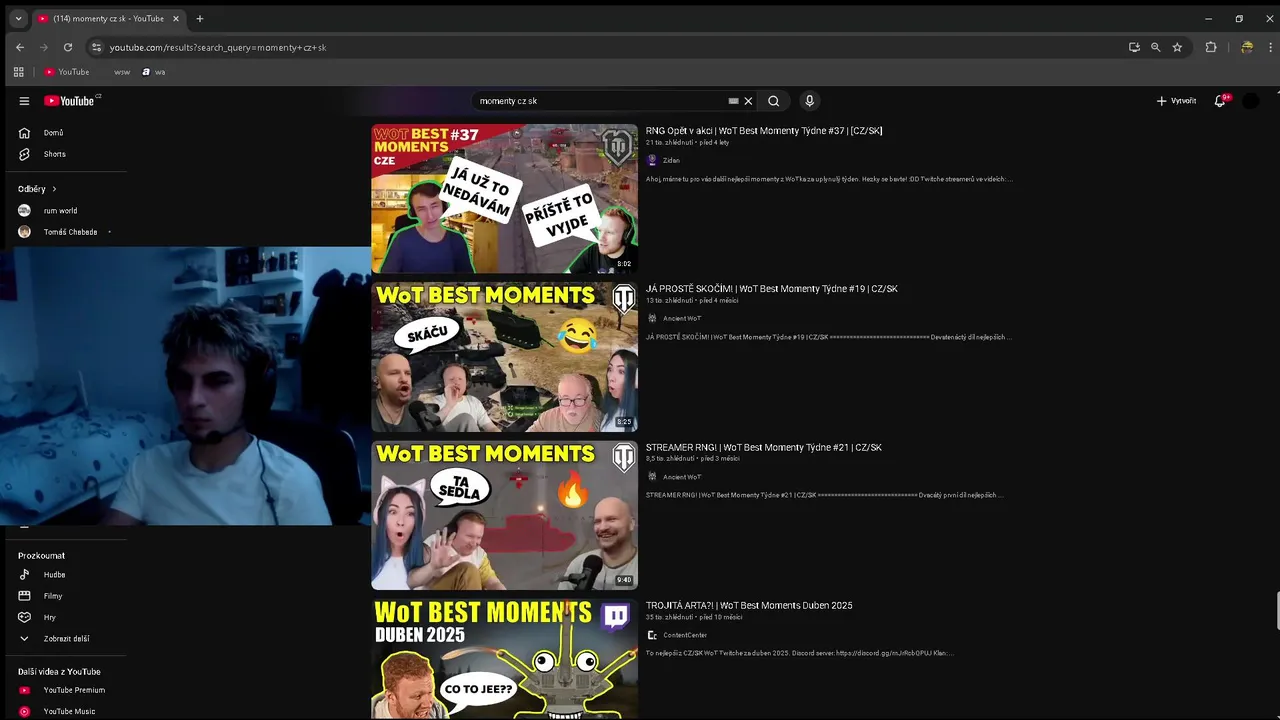This screenshot has height=720, width=1280.
Task: Open the SKÁČU WoT Best Moments thumbnail
Action: click(x=504, y=357)
